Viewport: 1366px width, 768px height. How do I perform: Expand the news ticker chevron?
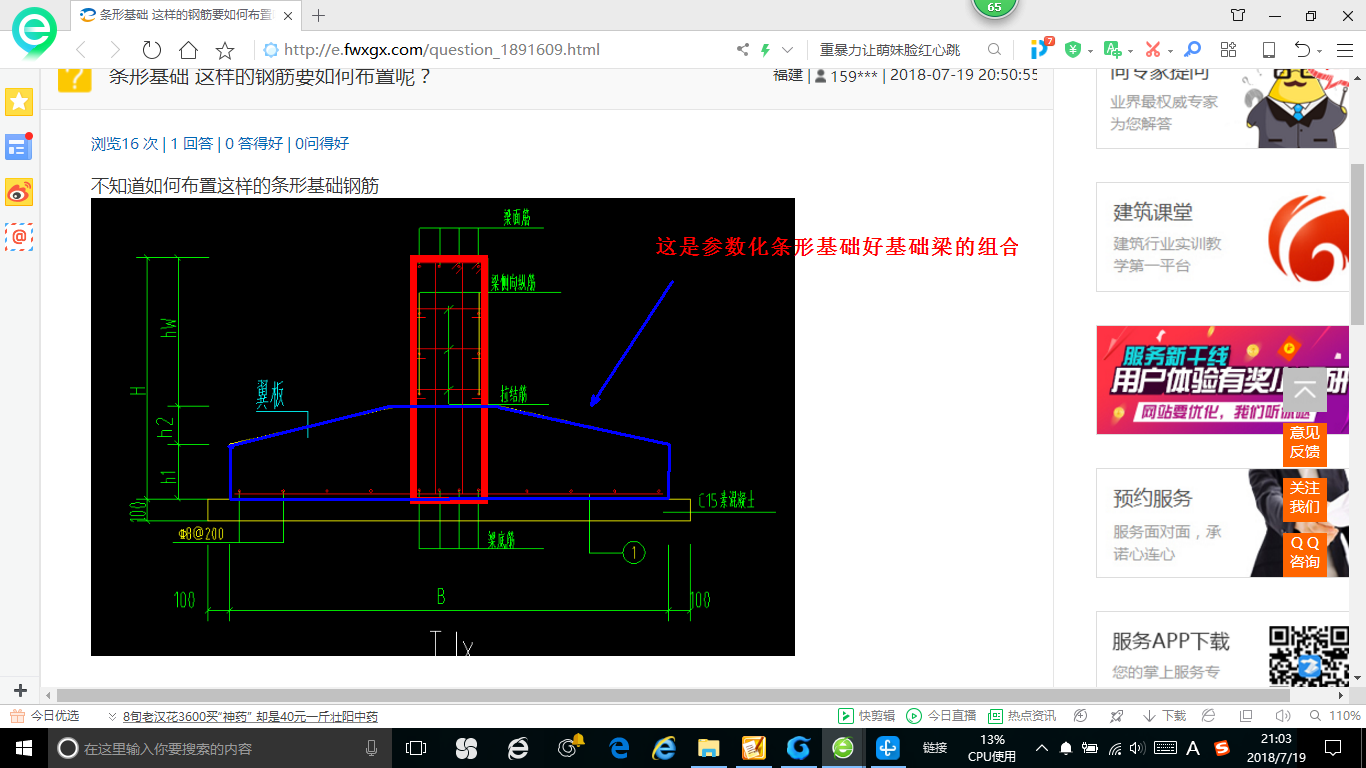(x=113, y=717)
